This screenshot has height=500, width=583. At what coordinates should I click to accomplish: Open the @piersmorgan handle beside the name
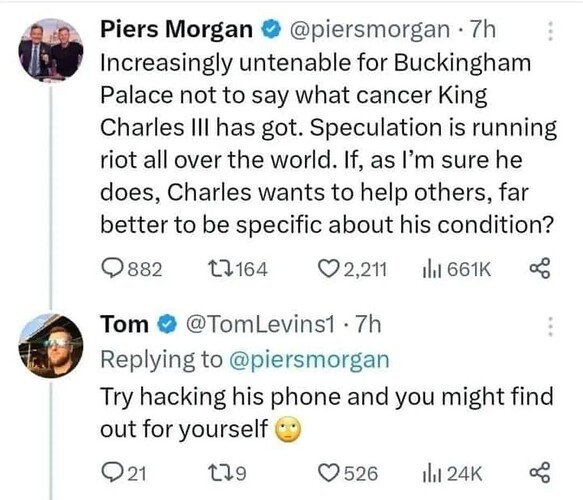tap(370, 30)
